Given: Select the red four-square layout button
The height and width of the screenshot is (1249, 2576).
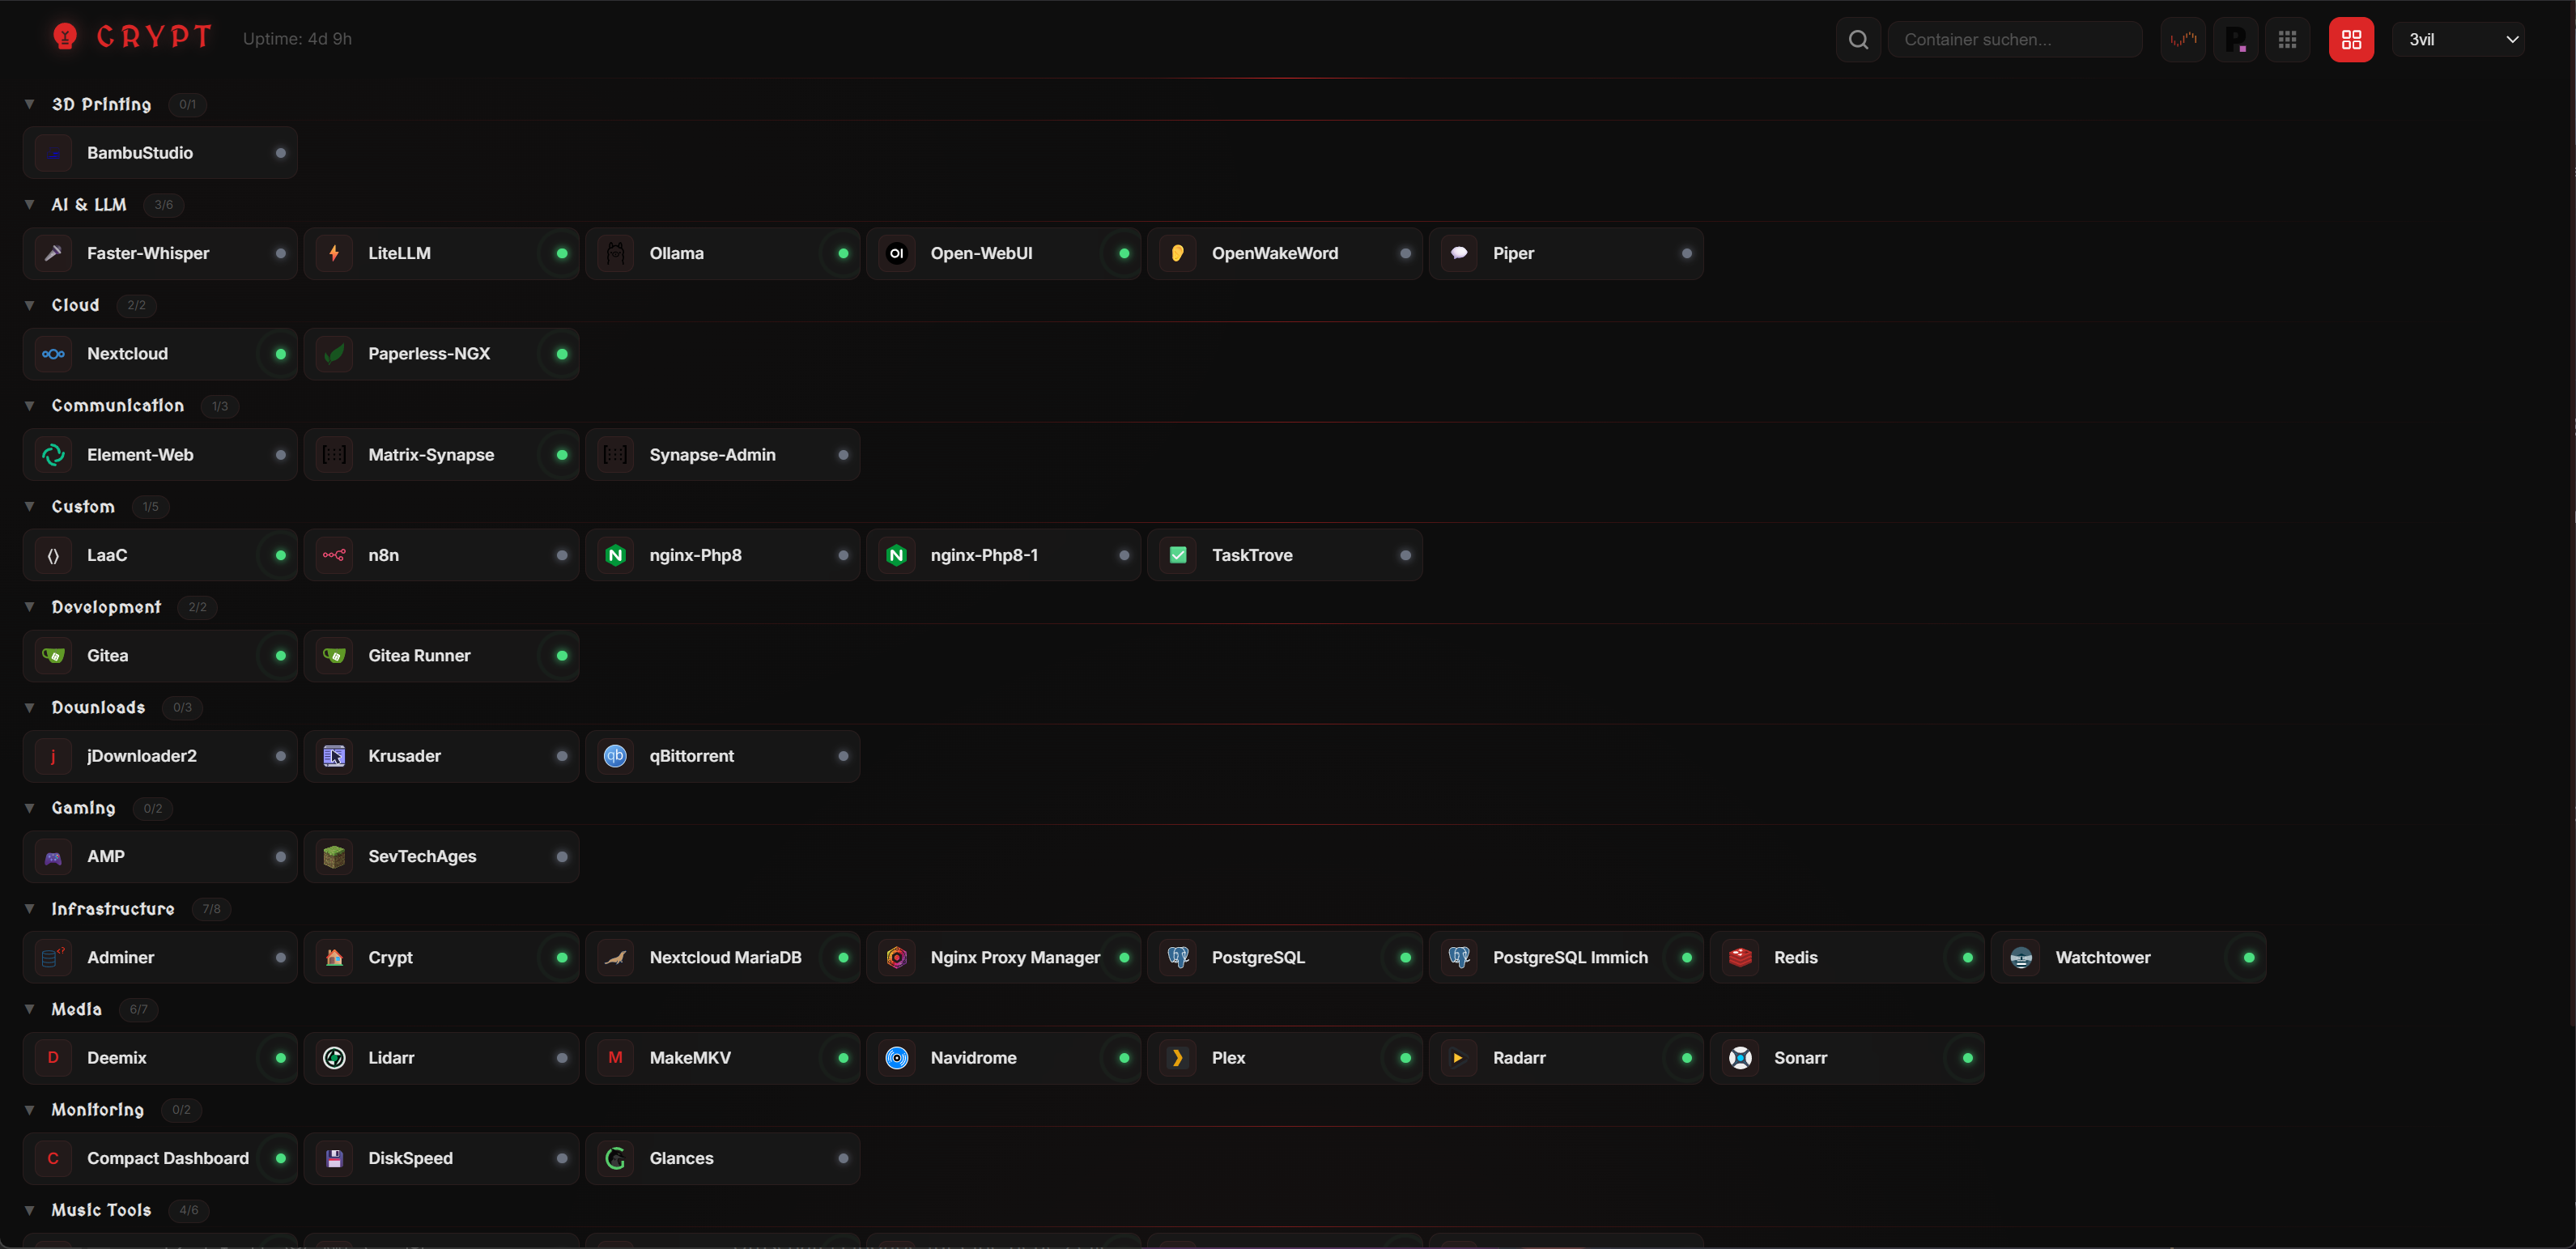Looking at the screenshot, I should [x=2351, y=40].
